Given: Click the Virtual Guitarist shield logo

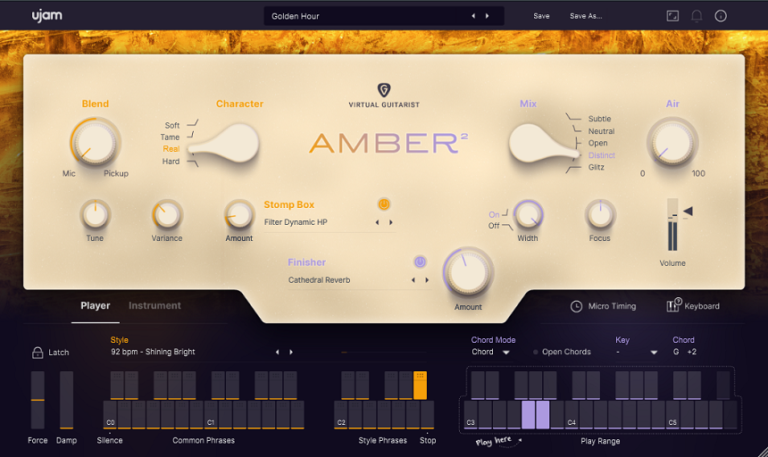Looking at the screenshot, I should (x=384, y=90).
